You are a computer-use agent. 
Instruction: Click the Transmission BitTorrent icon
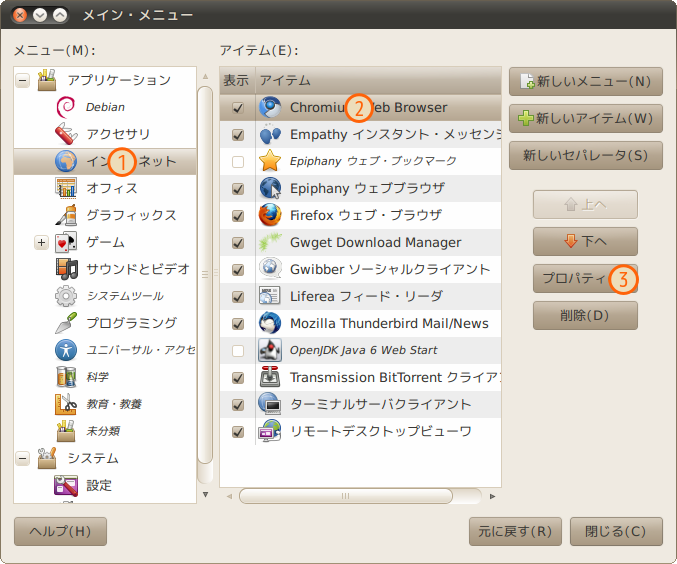pos(270,377)
